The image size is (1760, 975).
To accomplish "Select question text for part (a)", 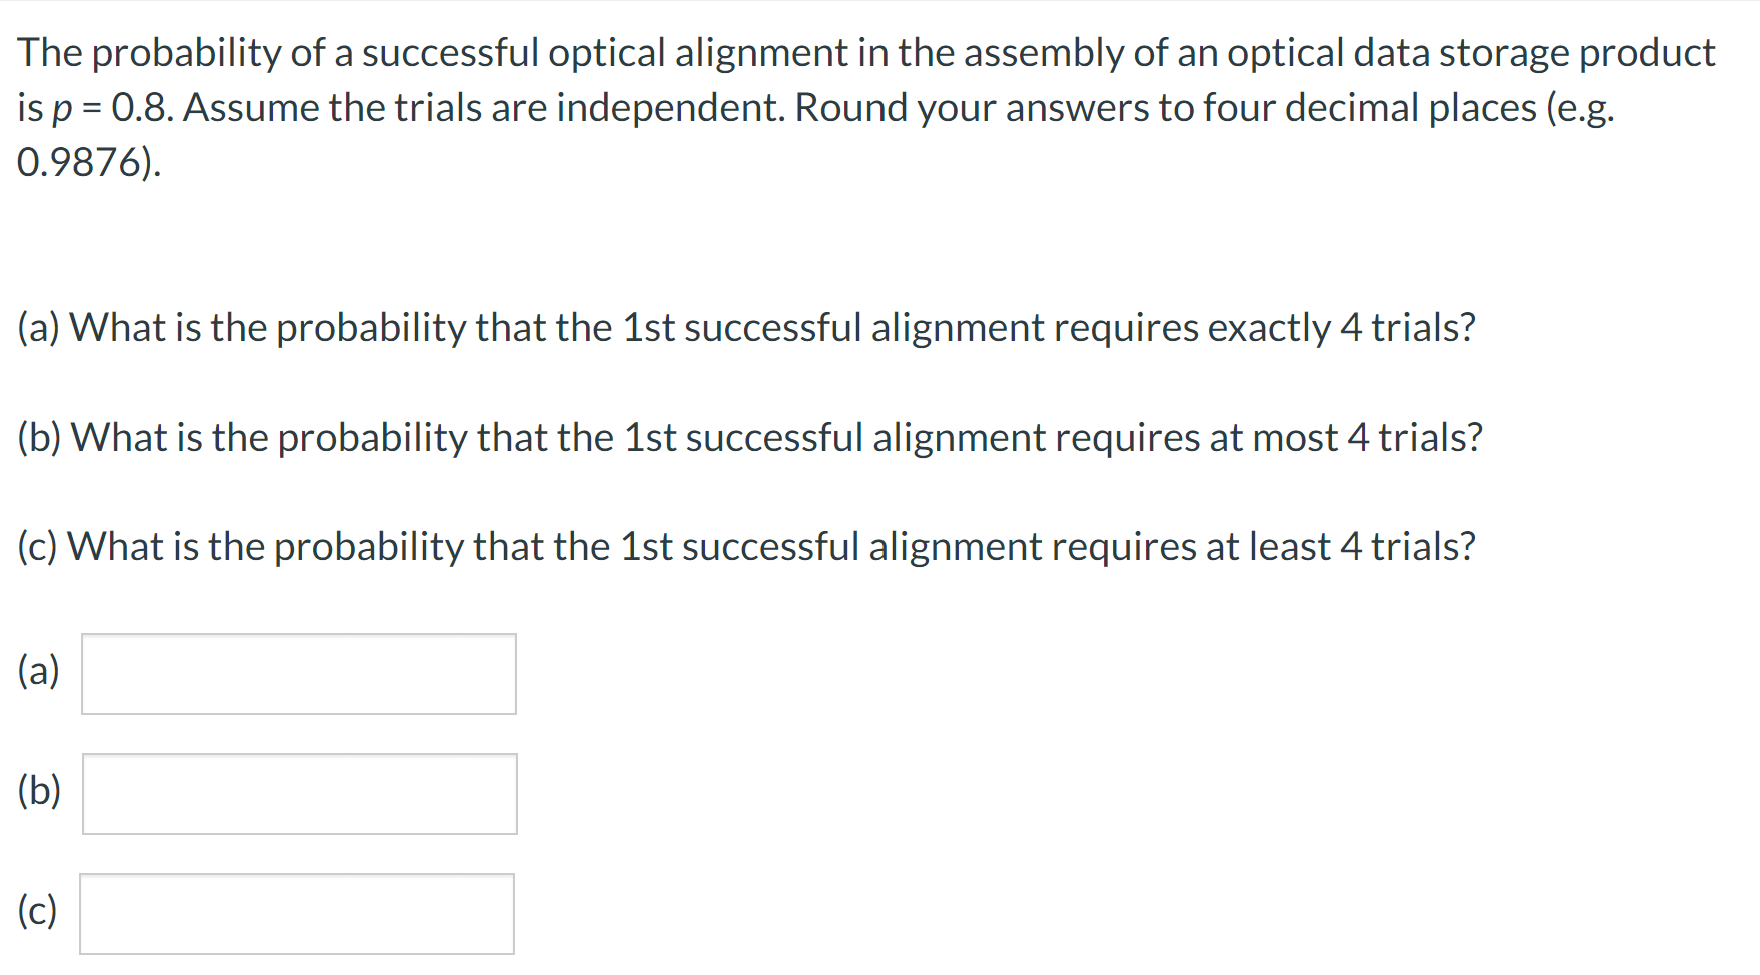I will (x=745, y=327).
